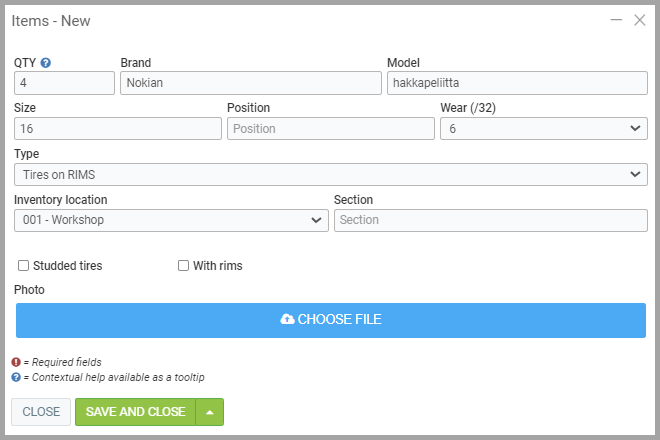Open the Inventory location dropdown
Image resolution: width=660 pixels, height=440 pixels.
coord(171,220)
